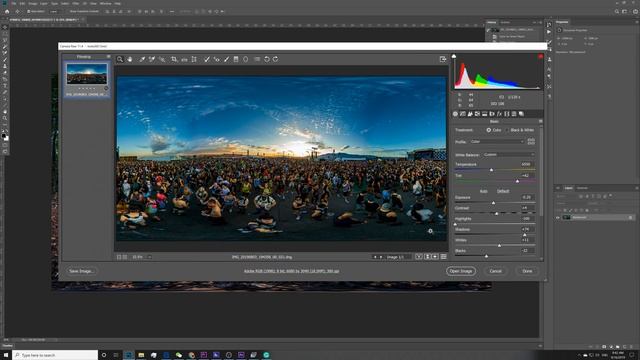Screen dimensions: 640x360
Task: Click the Exposure slider handle
Action: tap(493, 202)
